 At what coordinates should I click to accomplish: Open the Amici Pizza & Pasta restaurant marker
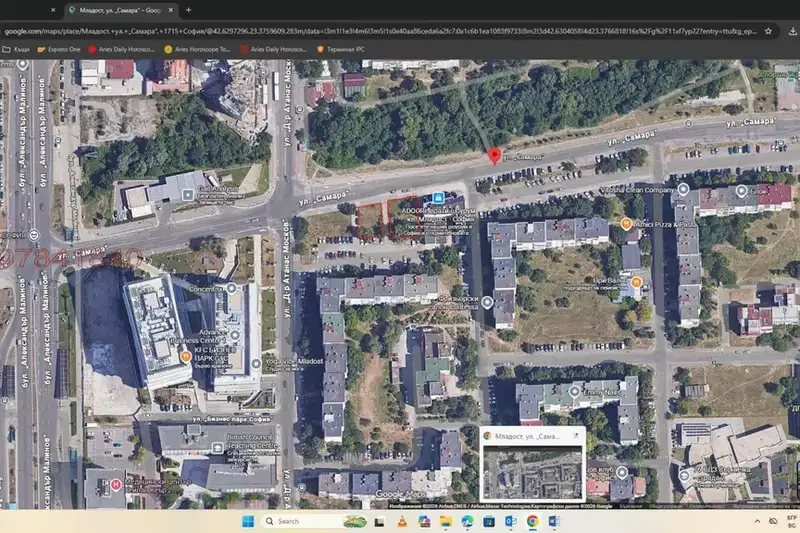point(626,223)
